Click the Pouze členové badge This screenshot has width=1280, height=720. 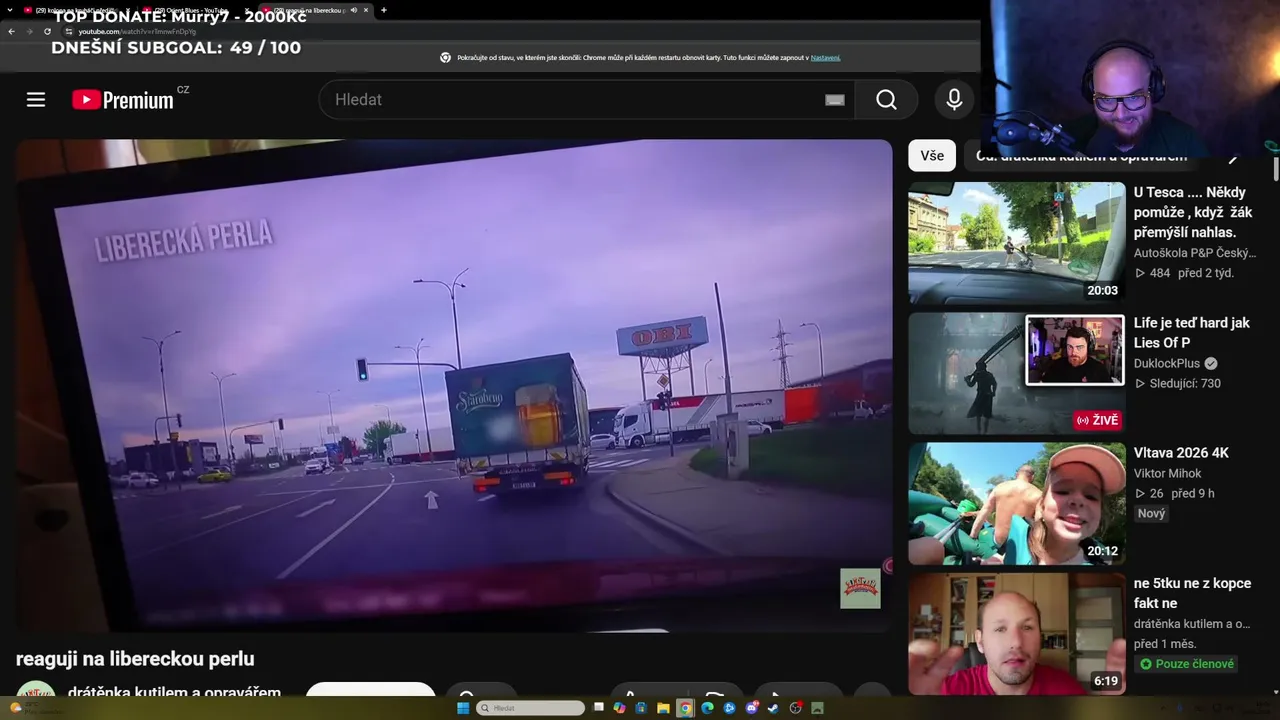pos(1186,664)
